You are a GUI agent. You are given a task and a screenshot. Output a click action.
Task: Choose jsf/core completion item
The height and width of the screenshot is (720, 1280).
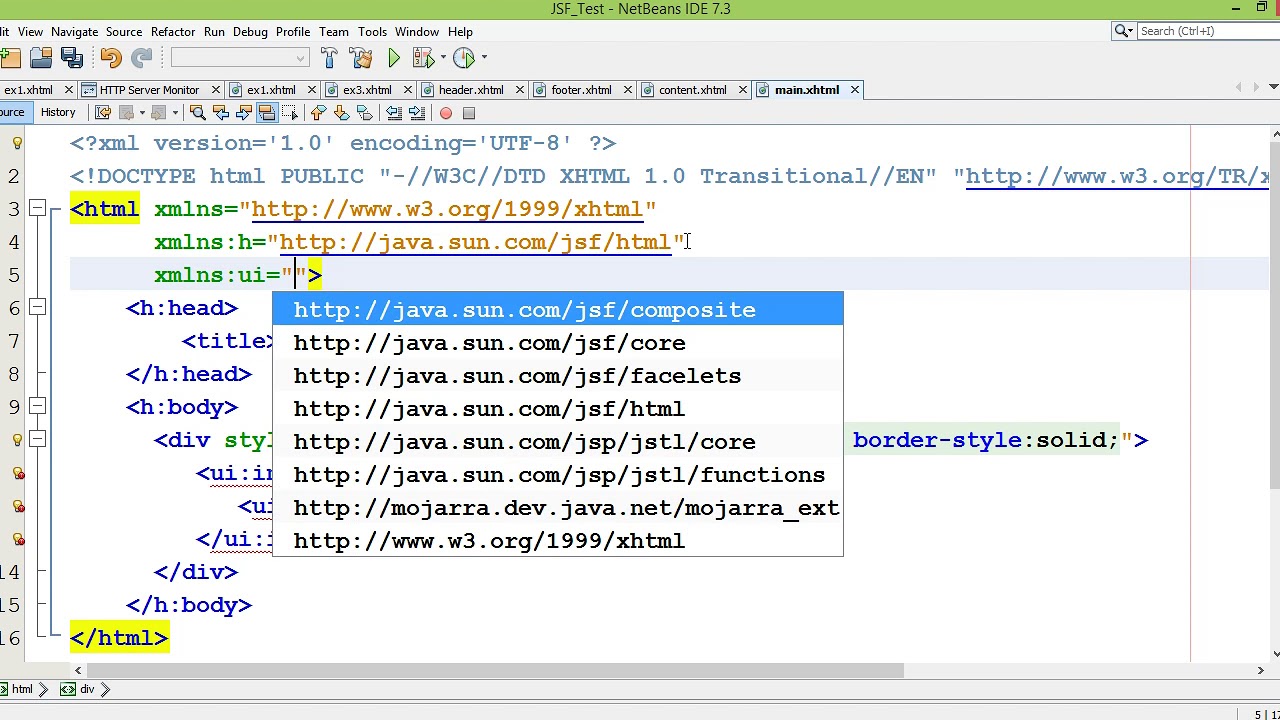558,343
